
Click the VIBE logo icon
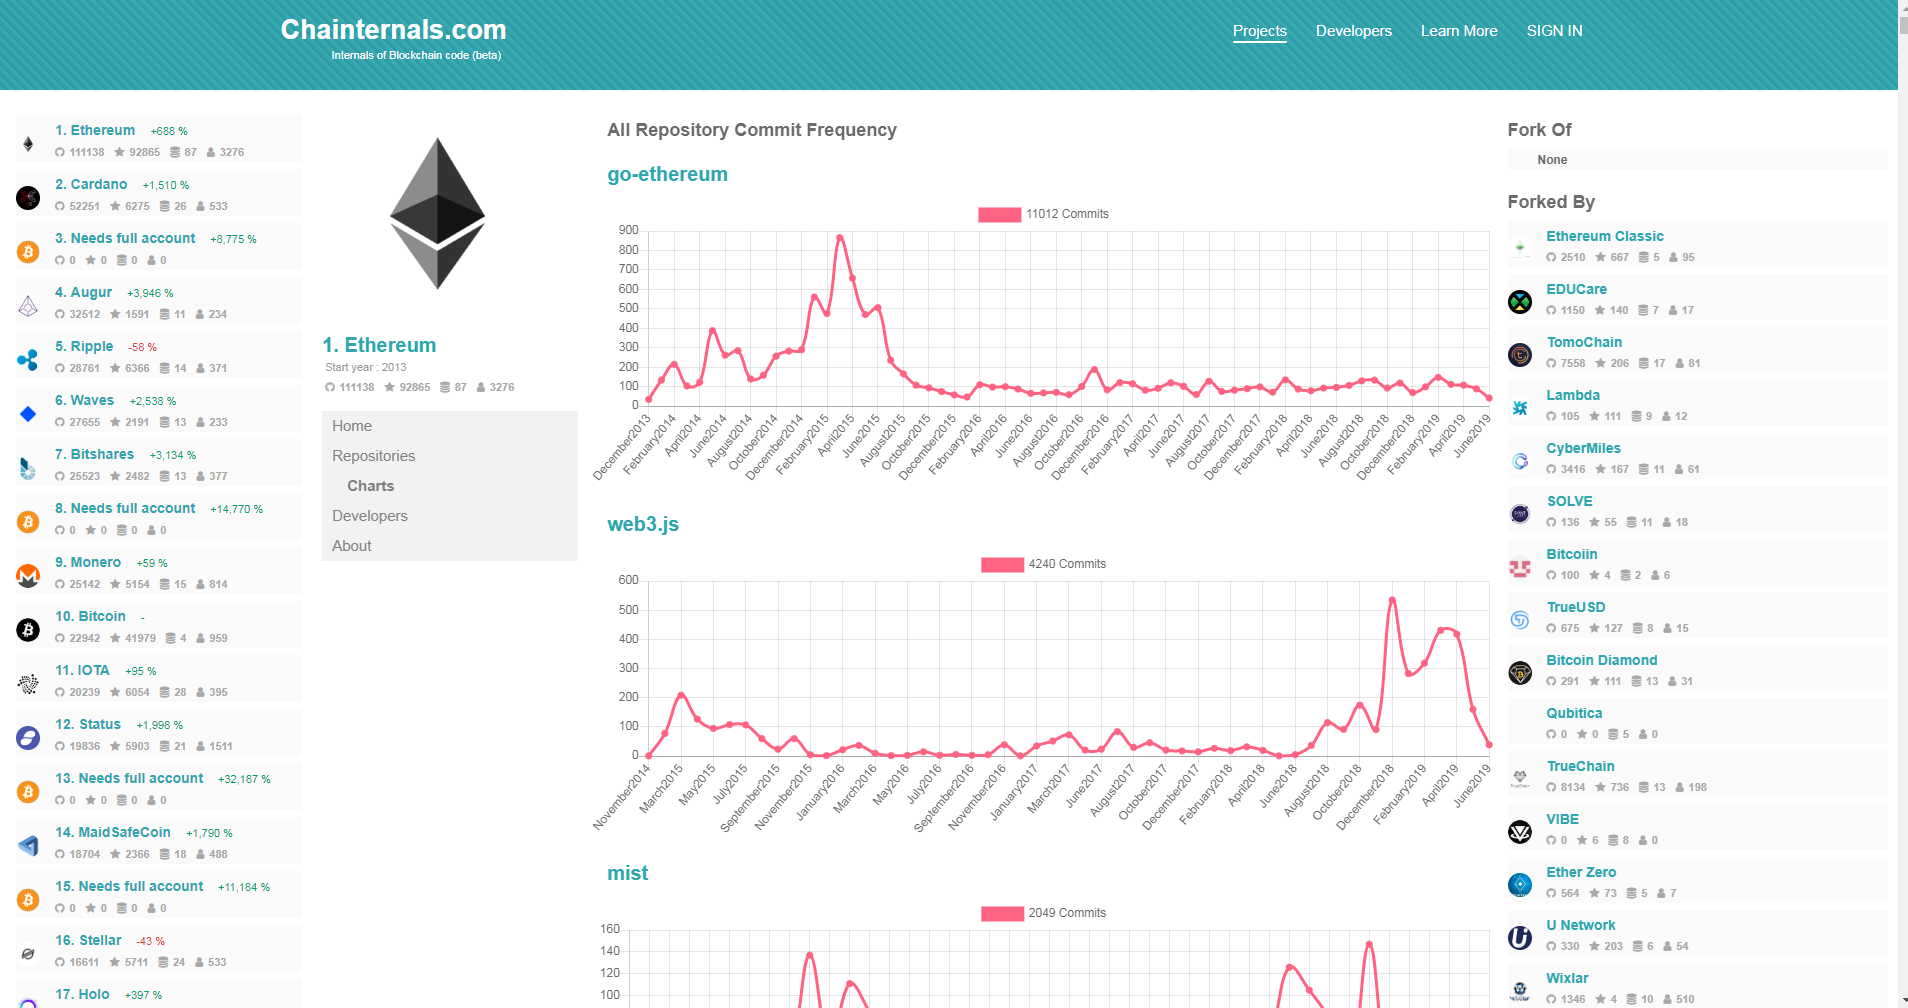[1520, 831]
